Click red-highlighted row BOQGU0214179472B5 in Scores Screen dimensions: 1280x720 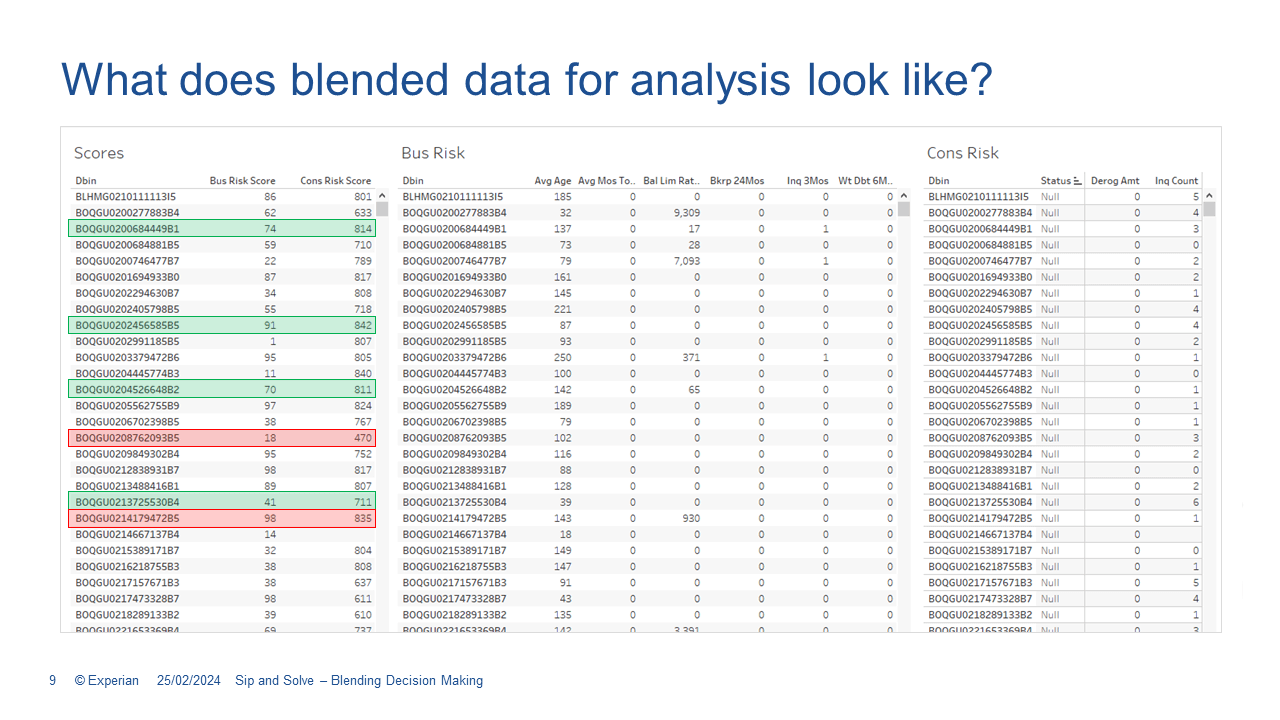coord(222,518)
